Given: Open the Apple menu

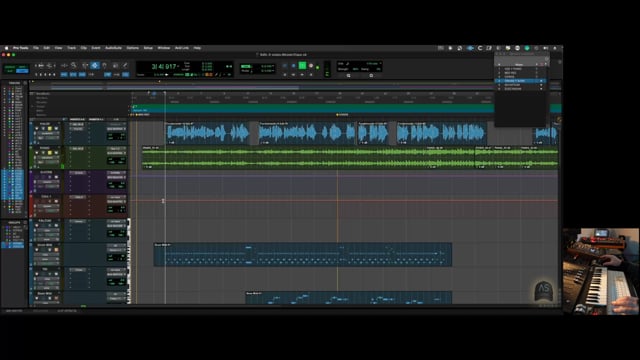Looking at the screenshot, I should (x=6, y=48).
